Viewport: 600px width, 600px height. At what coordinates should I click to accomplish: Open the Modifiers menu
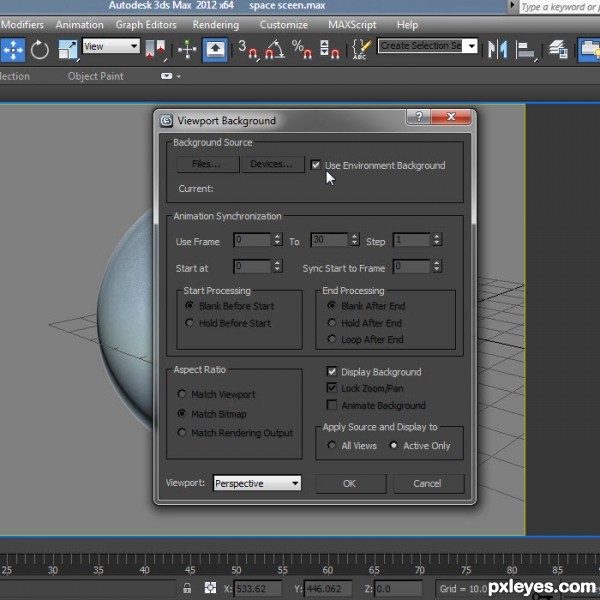22,25
